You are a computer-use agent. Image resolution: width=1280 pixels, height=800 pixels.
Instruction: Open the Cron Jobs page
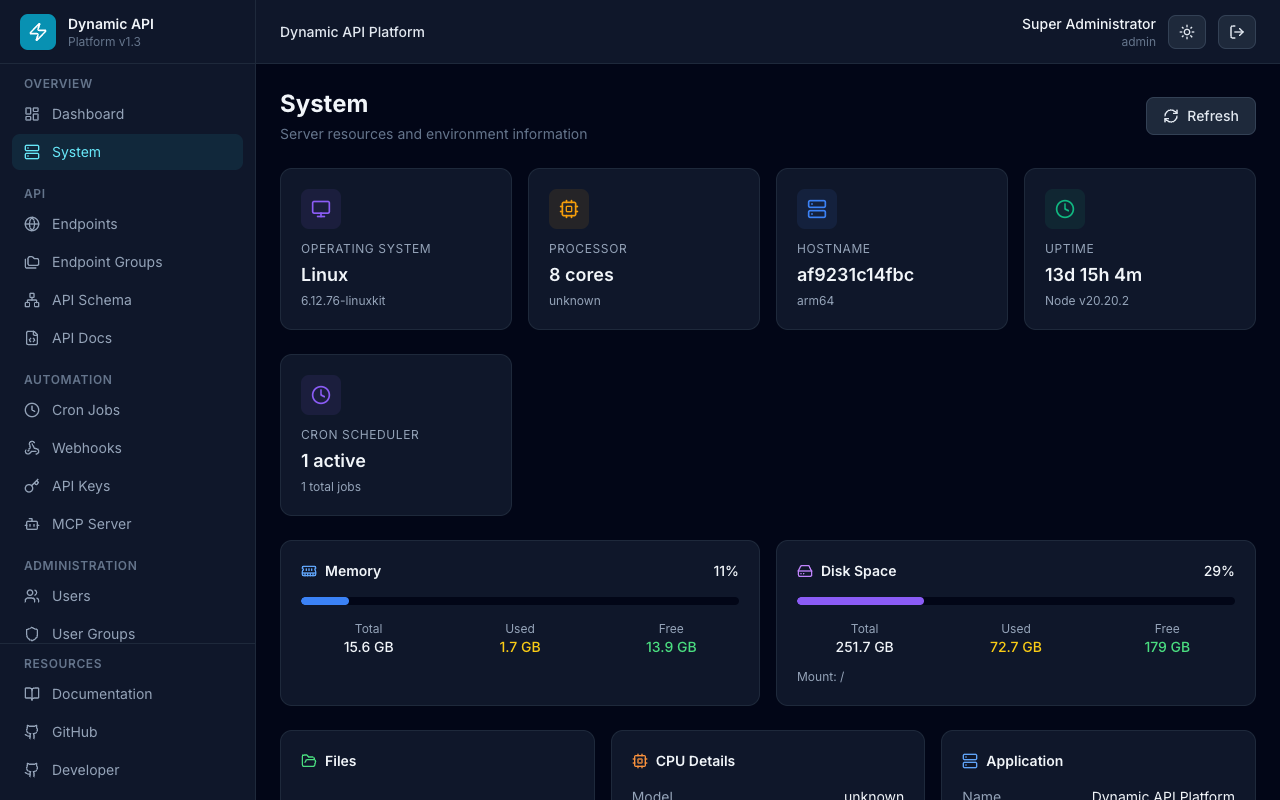pos(127,410)
